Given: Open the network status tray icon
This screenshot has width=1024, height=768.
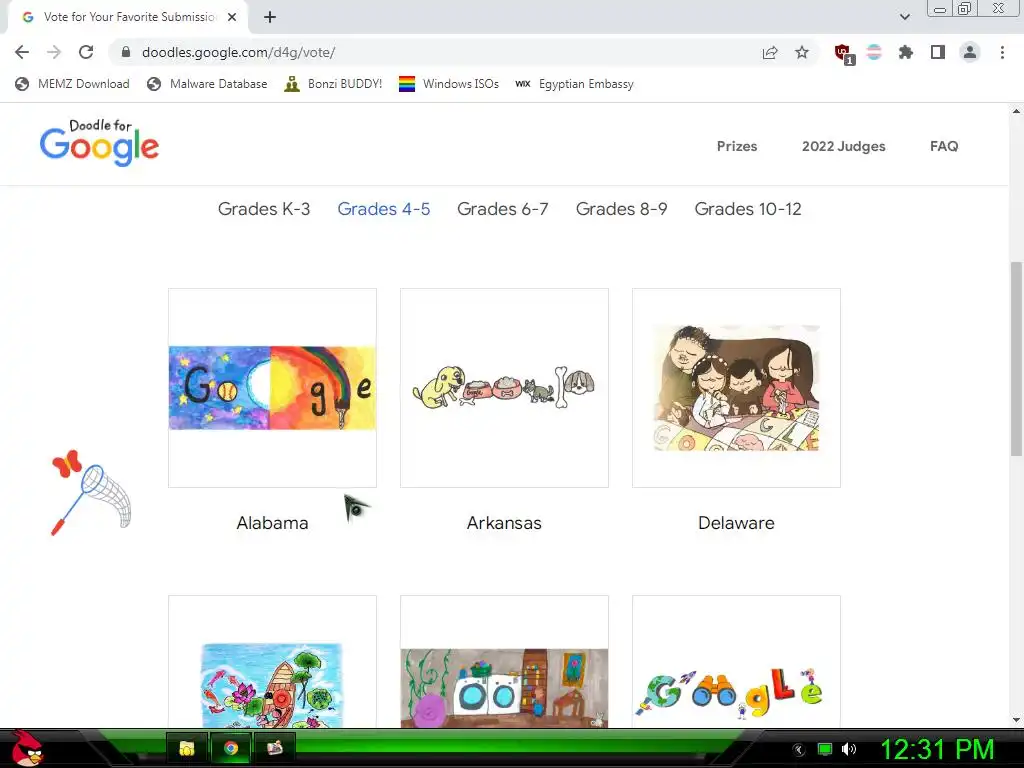Looking at the screenshot, I should [825, 750].
